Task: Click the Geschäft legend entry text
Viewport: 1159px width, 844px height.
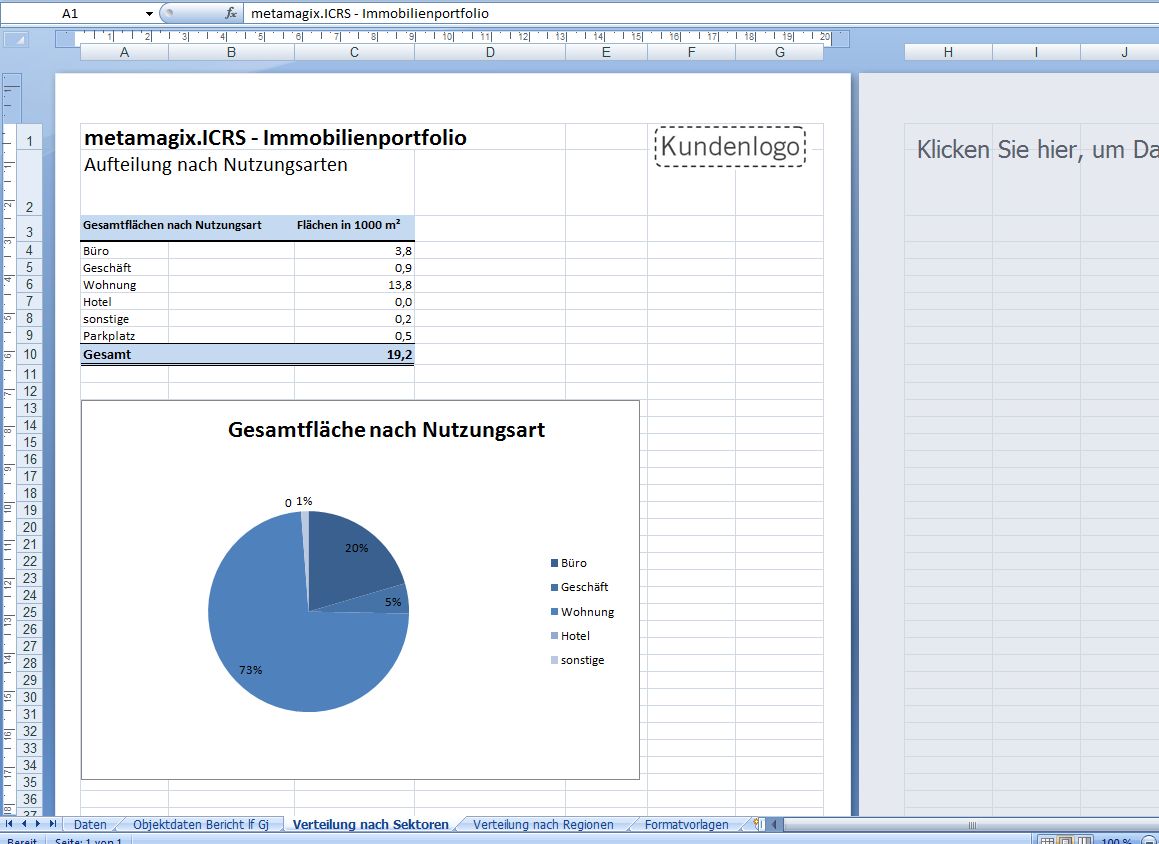Action: tap(585, 587)
